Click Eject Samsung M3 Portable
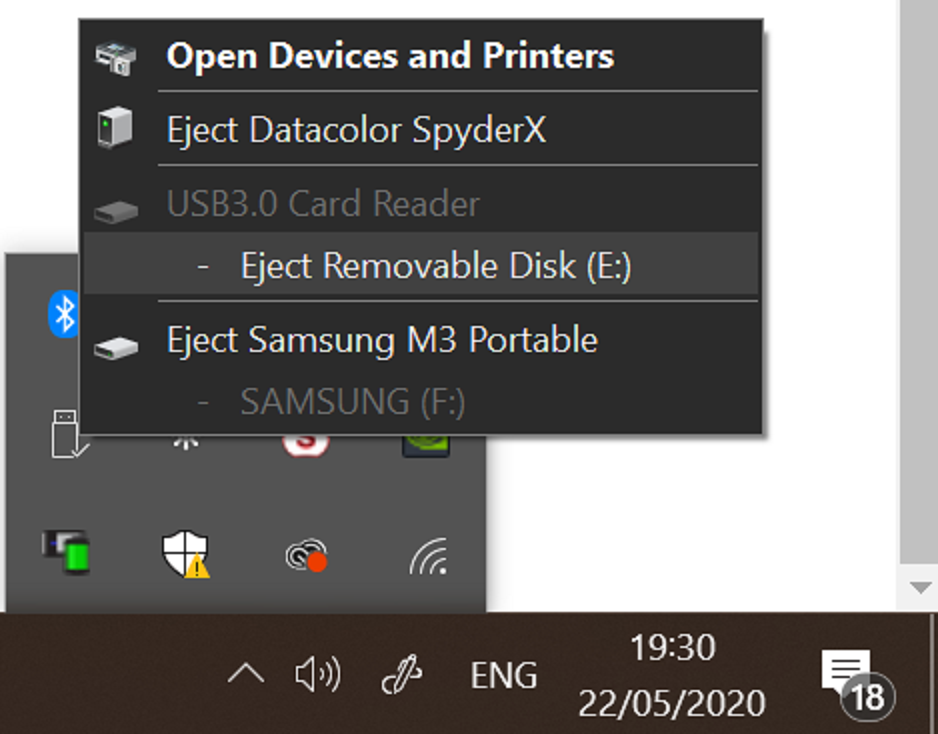Viewport: 938px width, 734px height. 382,340
